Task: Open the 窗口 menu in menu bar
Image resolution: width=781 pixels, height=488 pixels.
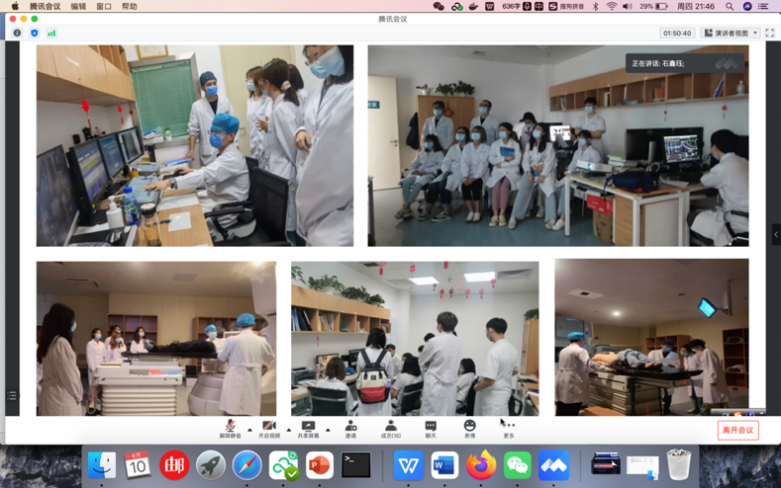Action: tap(104, 6)
